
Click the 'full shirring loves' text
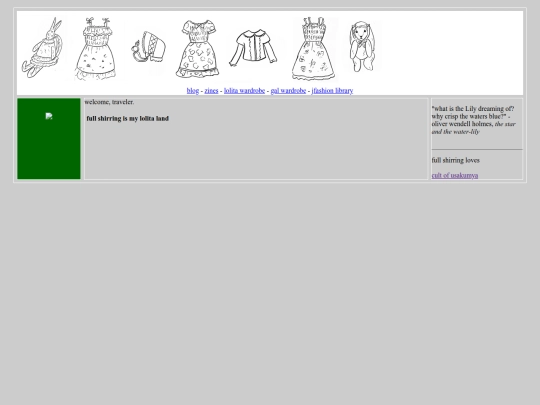(455, 160)
